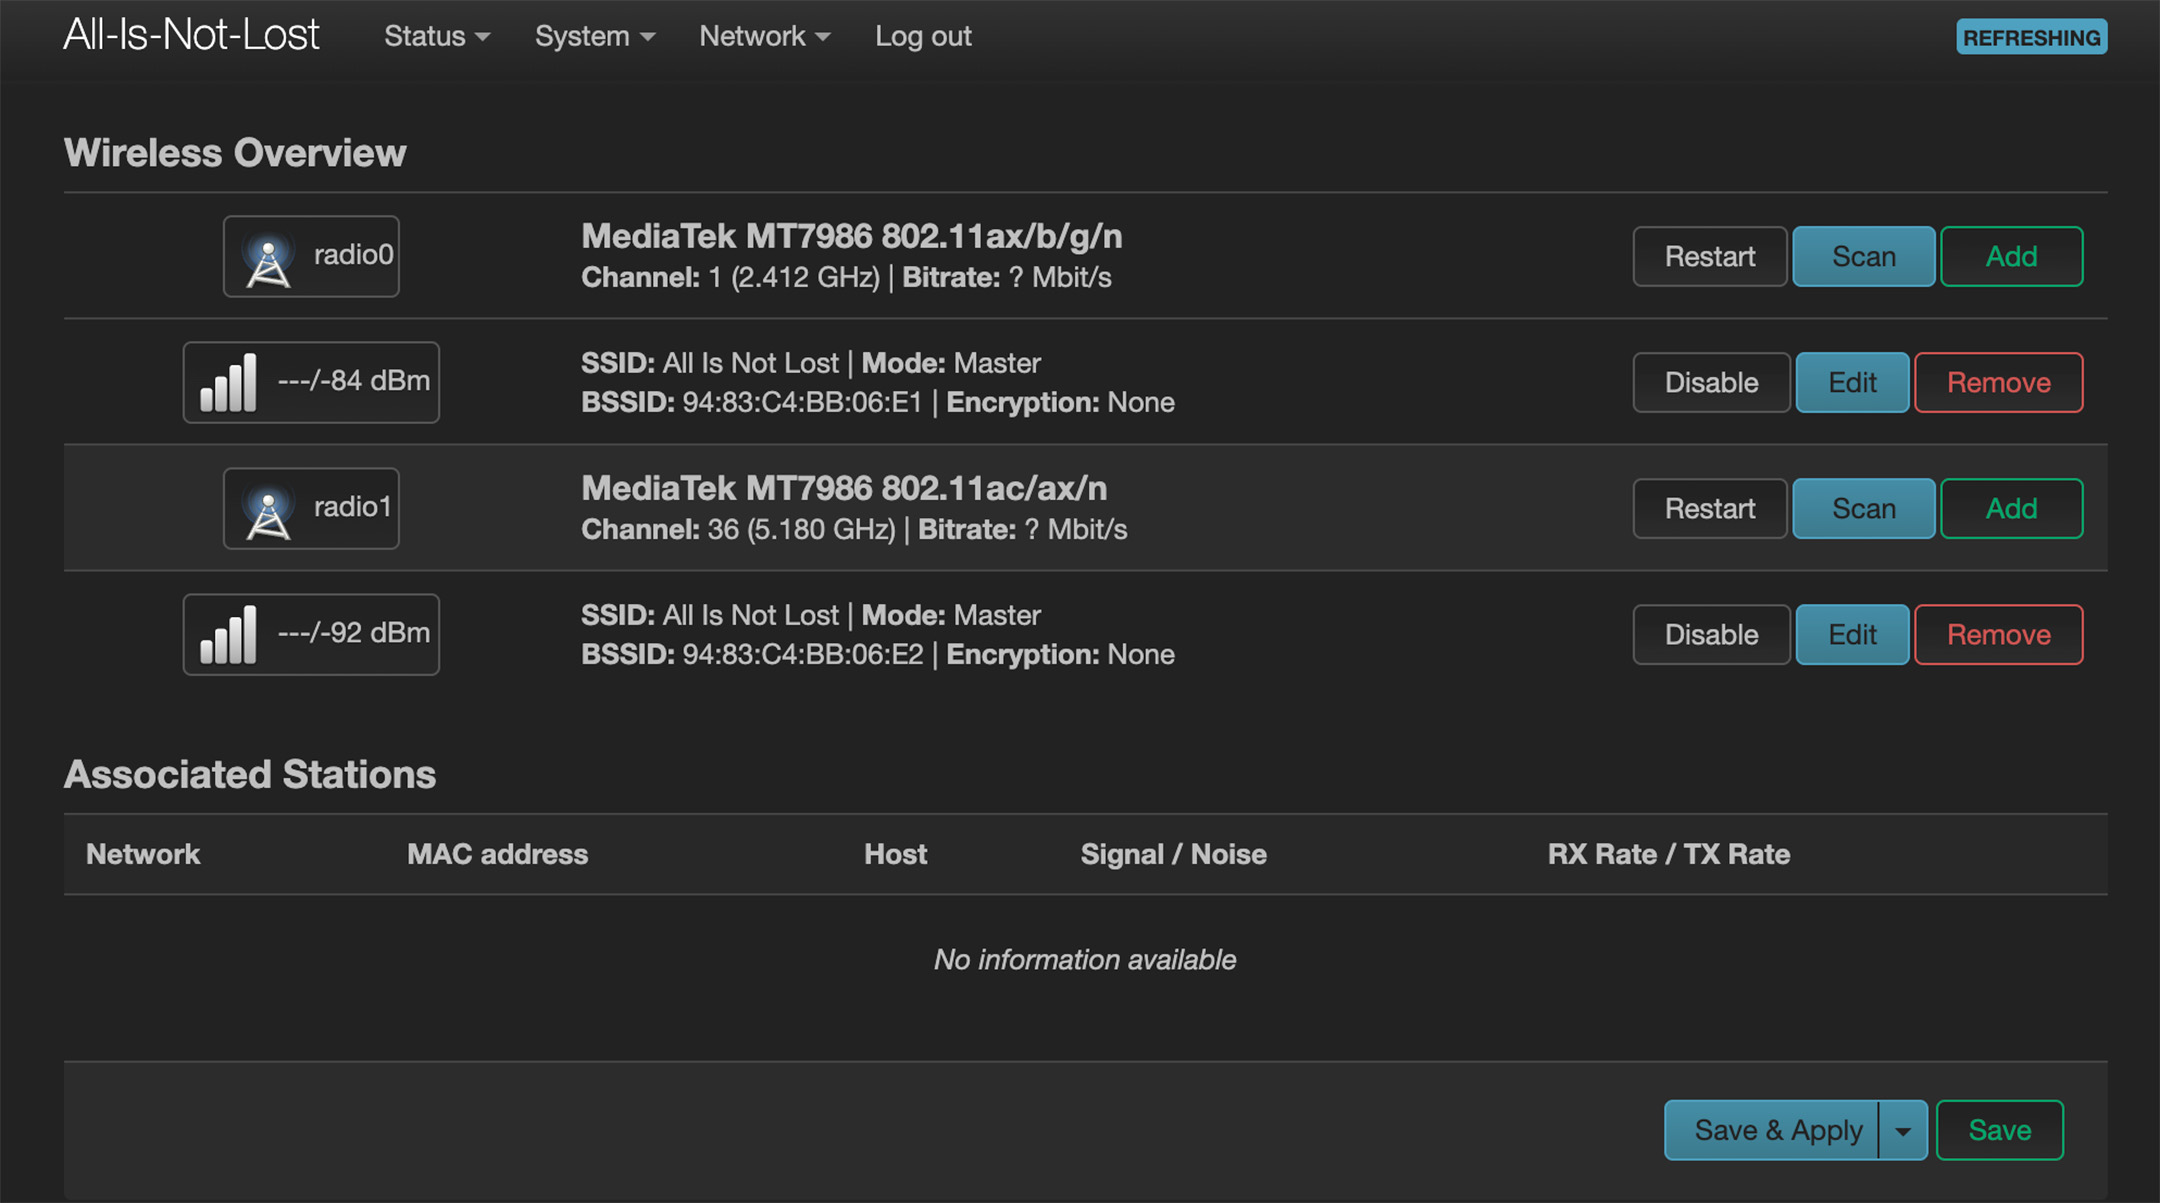
Task: Restart the radio1 device
Action: pos(1709,508)
